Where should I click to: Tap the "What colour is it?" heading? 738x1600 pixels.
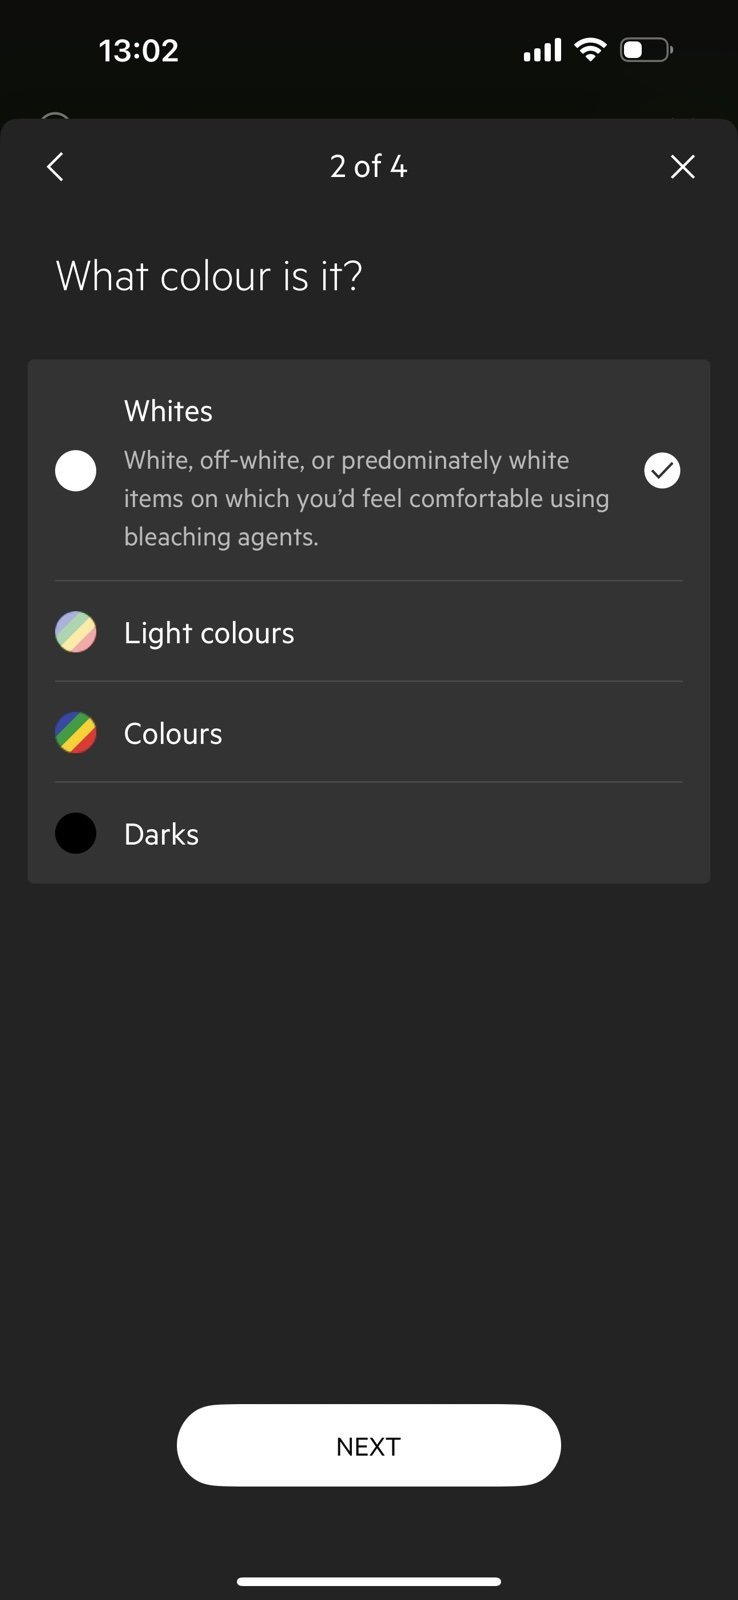[x=209, y=276]
